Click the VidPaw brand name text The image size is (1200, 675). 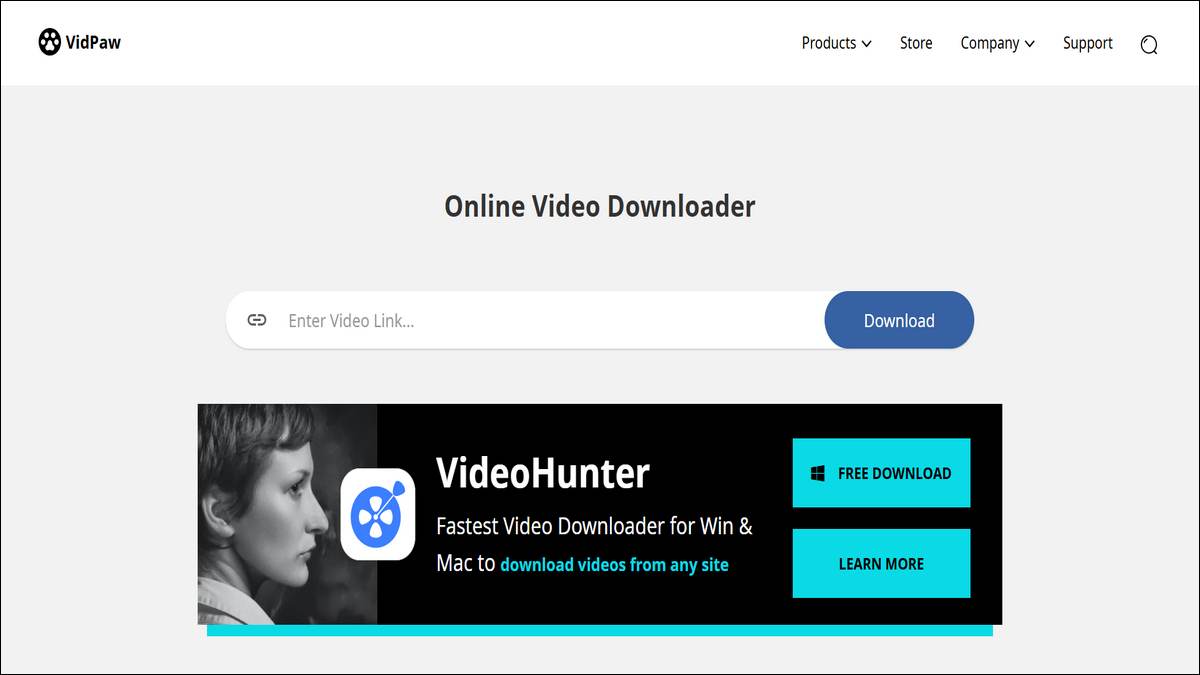pos(94,43)
